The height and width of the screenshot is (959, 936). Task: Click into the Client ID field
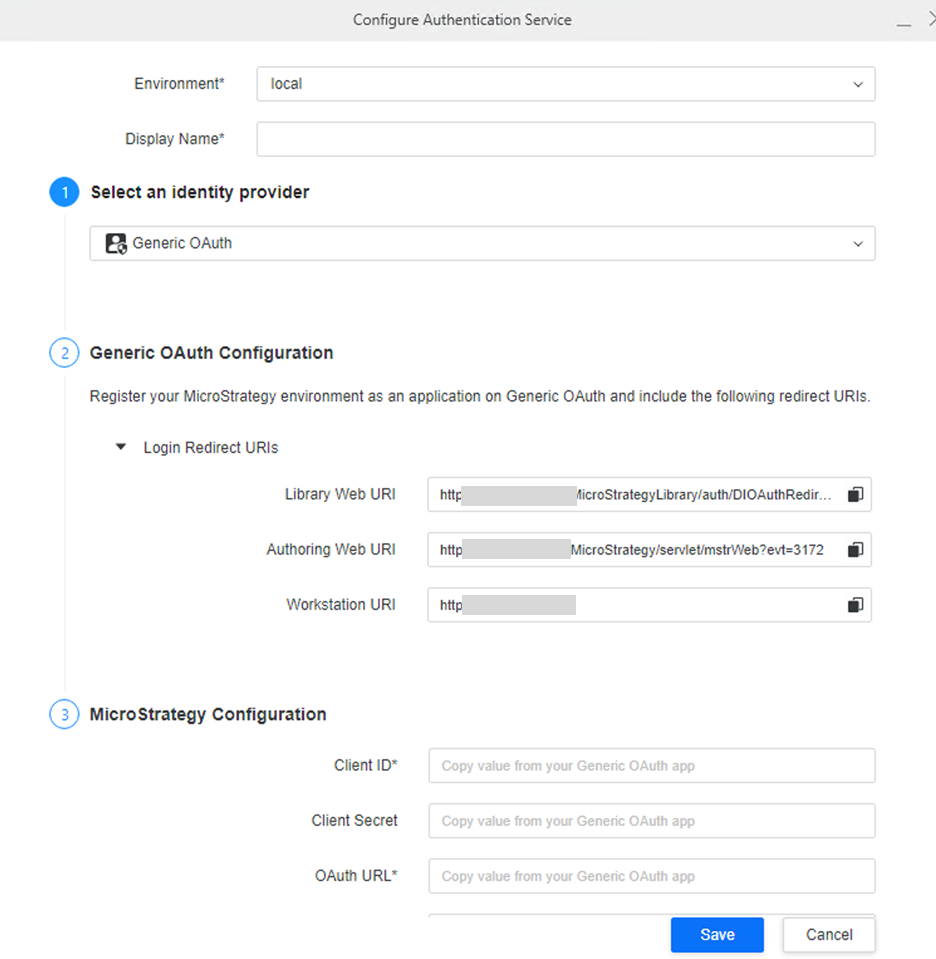pyautogui.click(x=651, y=766)
